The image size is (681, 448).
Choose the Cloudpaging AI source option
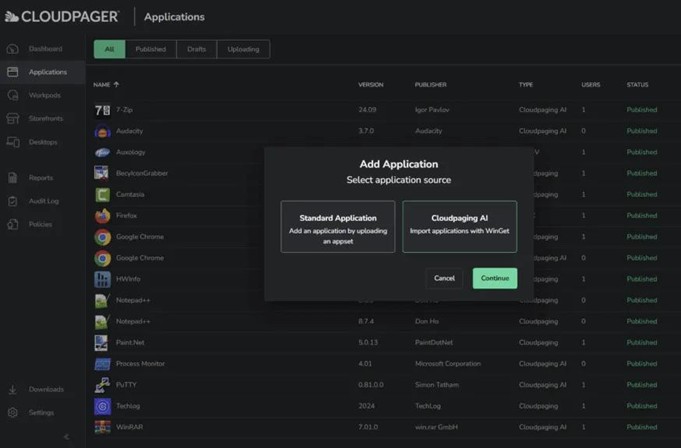click(459, 226)
